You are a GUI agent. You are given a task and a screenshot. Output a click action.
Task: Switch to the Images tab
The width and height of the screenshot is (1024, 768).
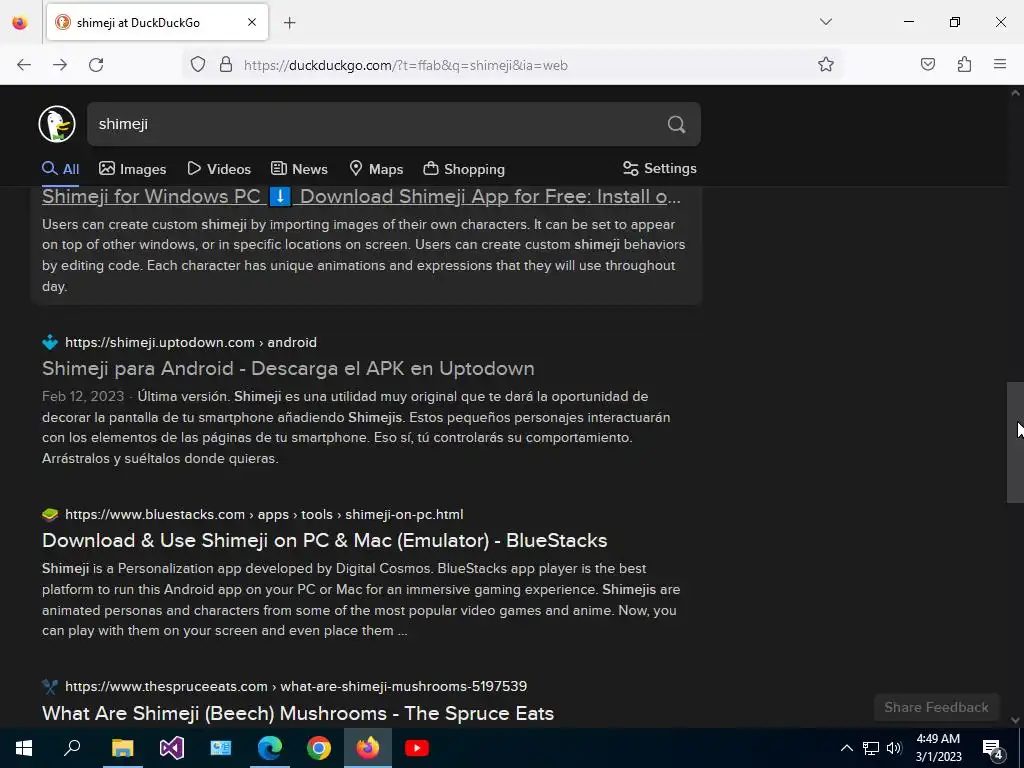[x=133, y=169]
